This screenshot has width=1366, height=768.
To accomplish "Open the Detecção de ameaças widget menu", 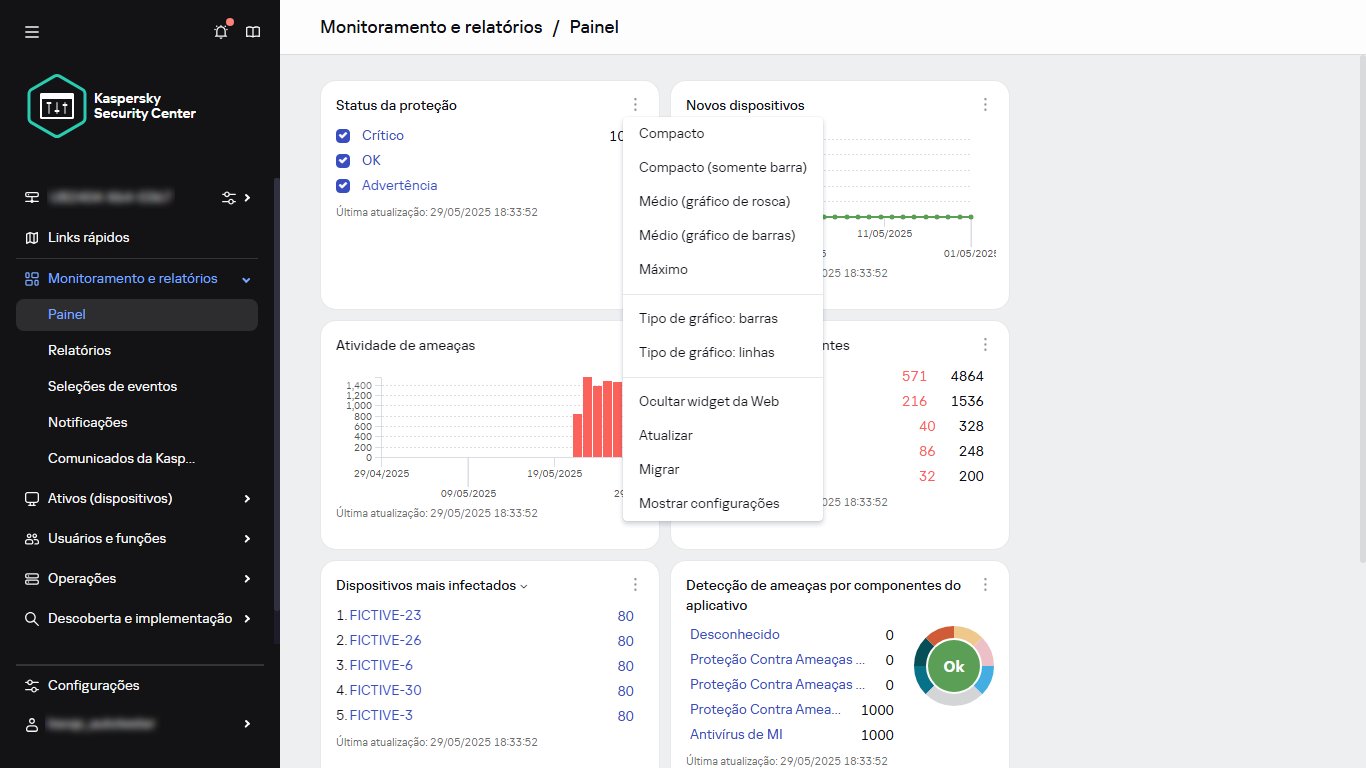I will (x=985, y=585).
